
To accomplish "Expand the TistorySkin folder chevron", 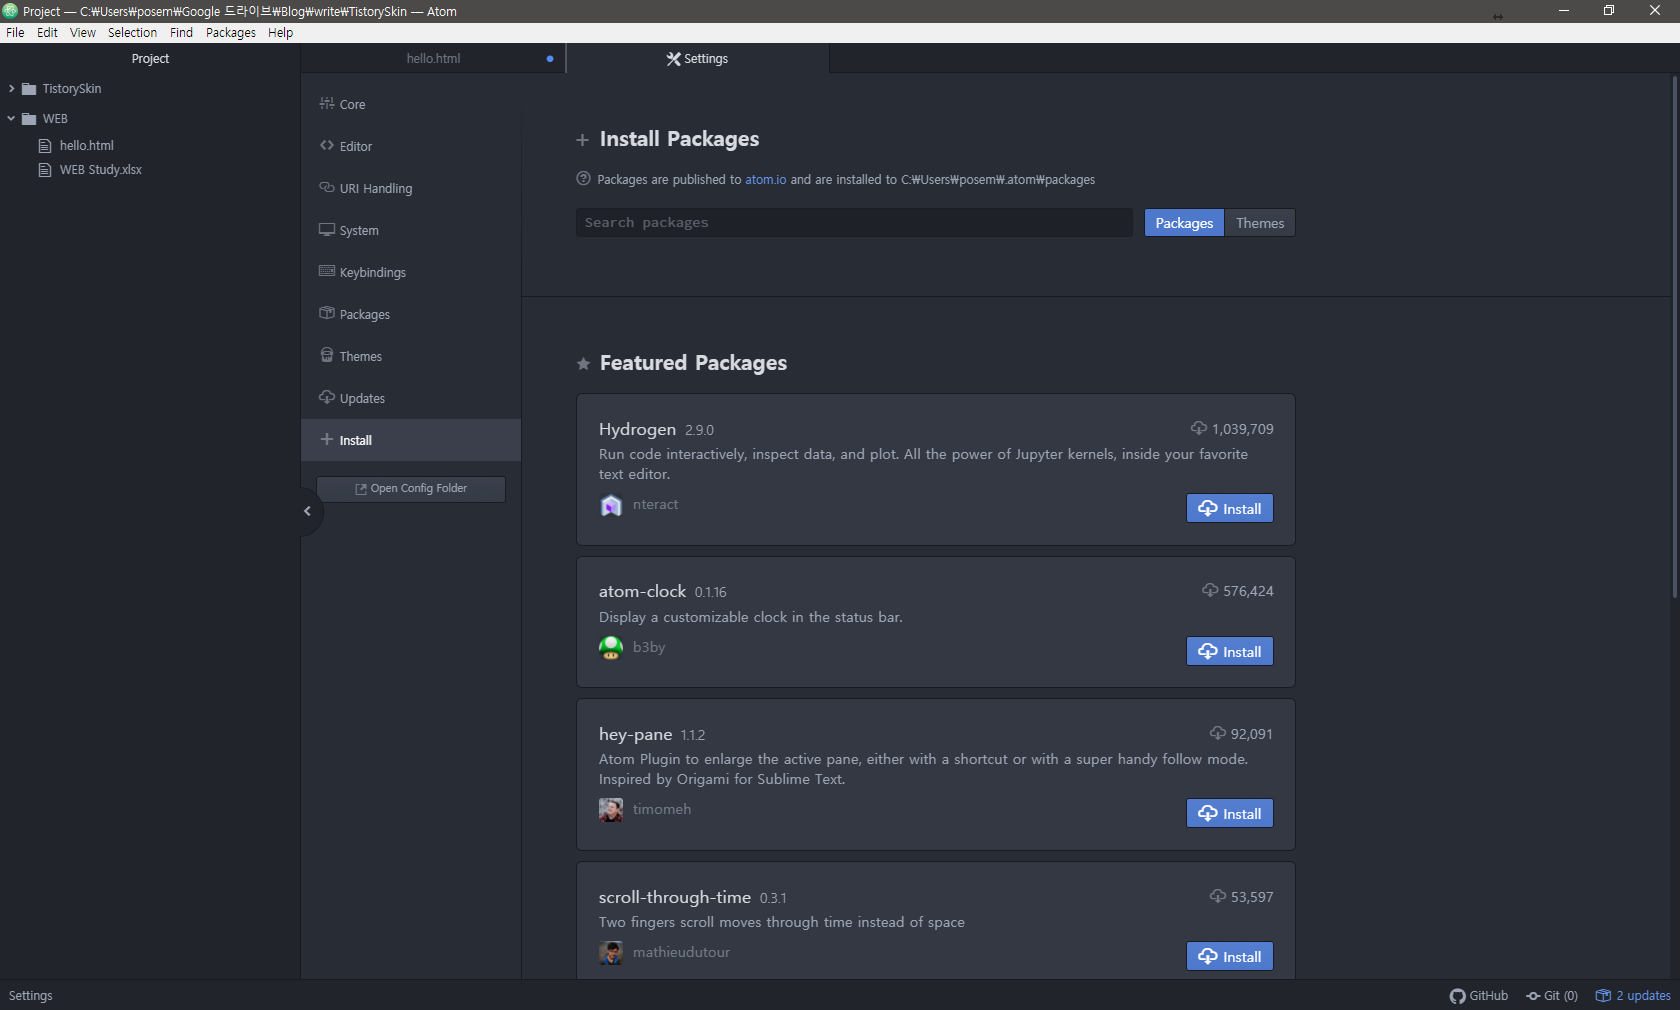I will [x=12, y=89].
